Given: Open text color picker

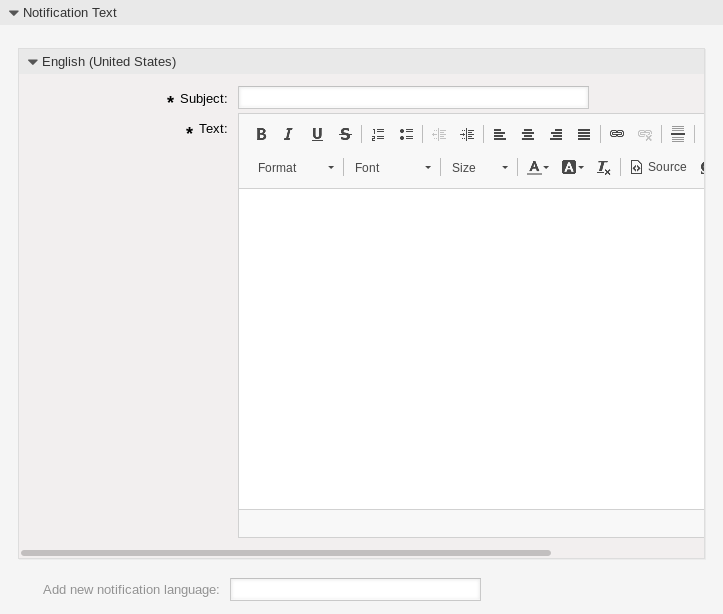Looking at the screenshot, I should (x=538, y=167).
